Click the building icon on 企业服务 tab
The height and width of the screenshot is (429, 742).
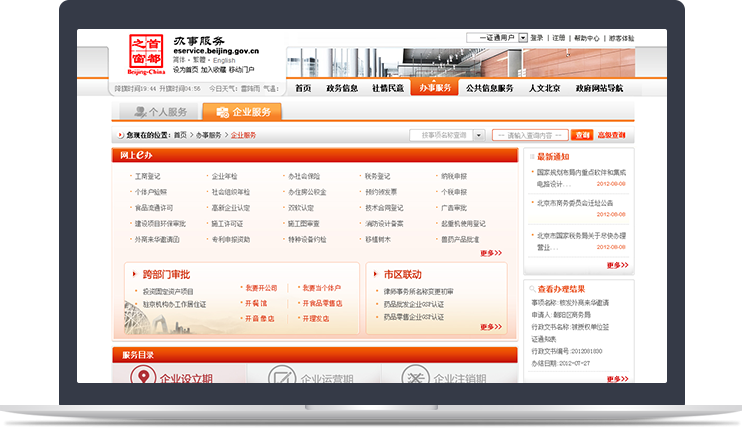tap(221, 112)
